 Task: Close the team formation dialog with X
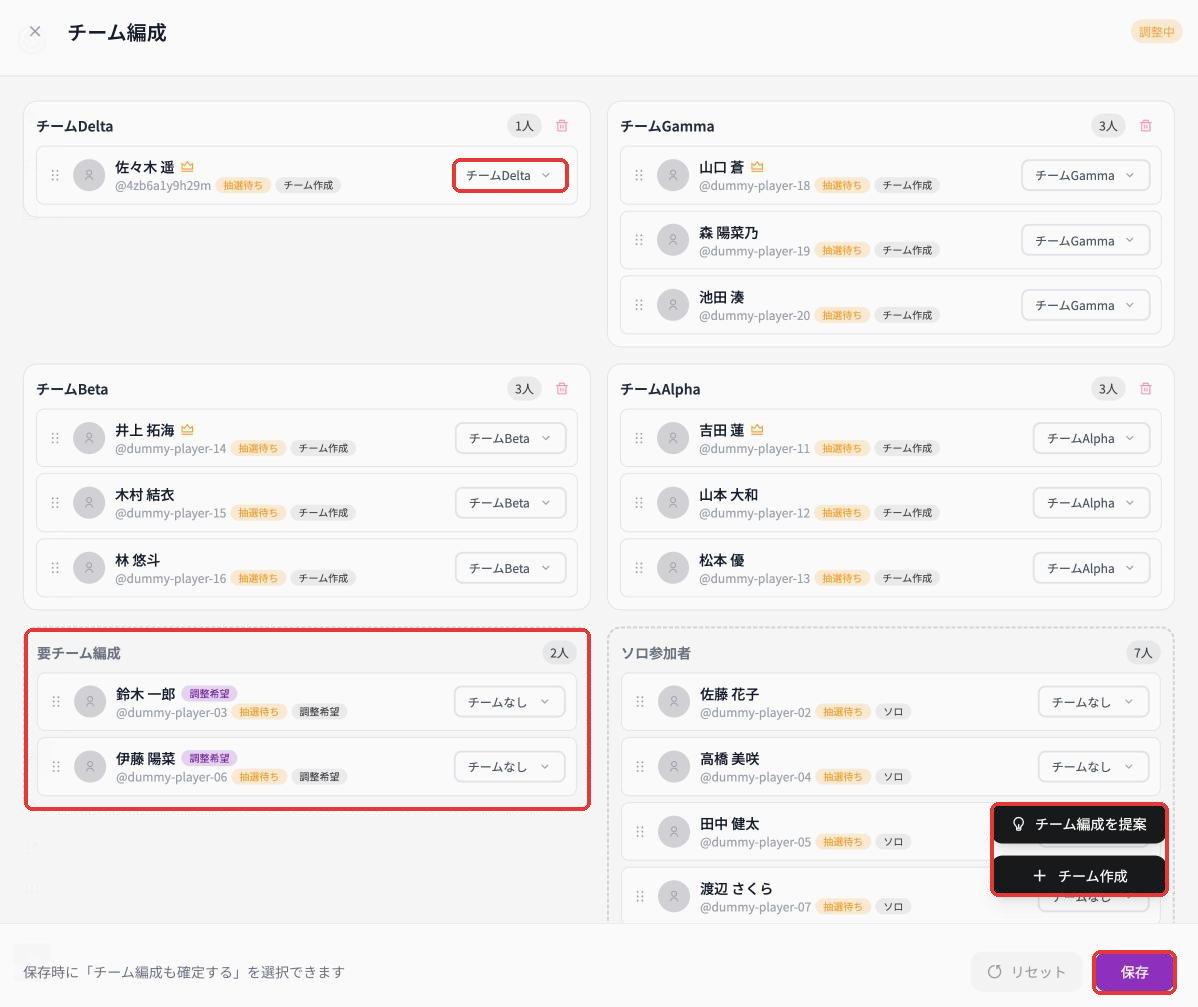pos(34,31)
